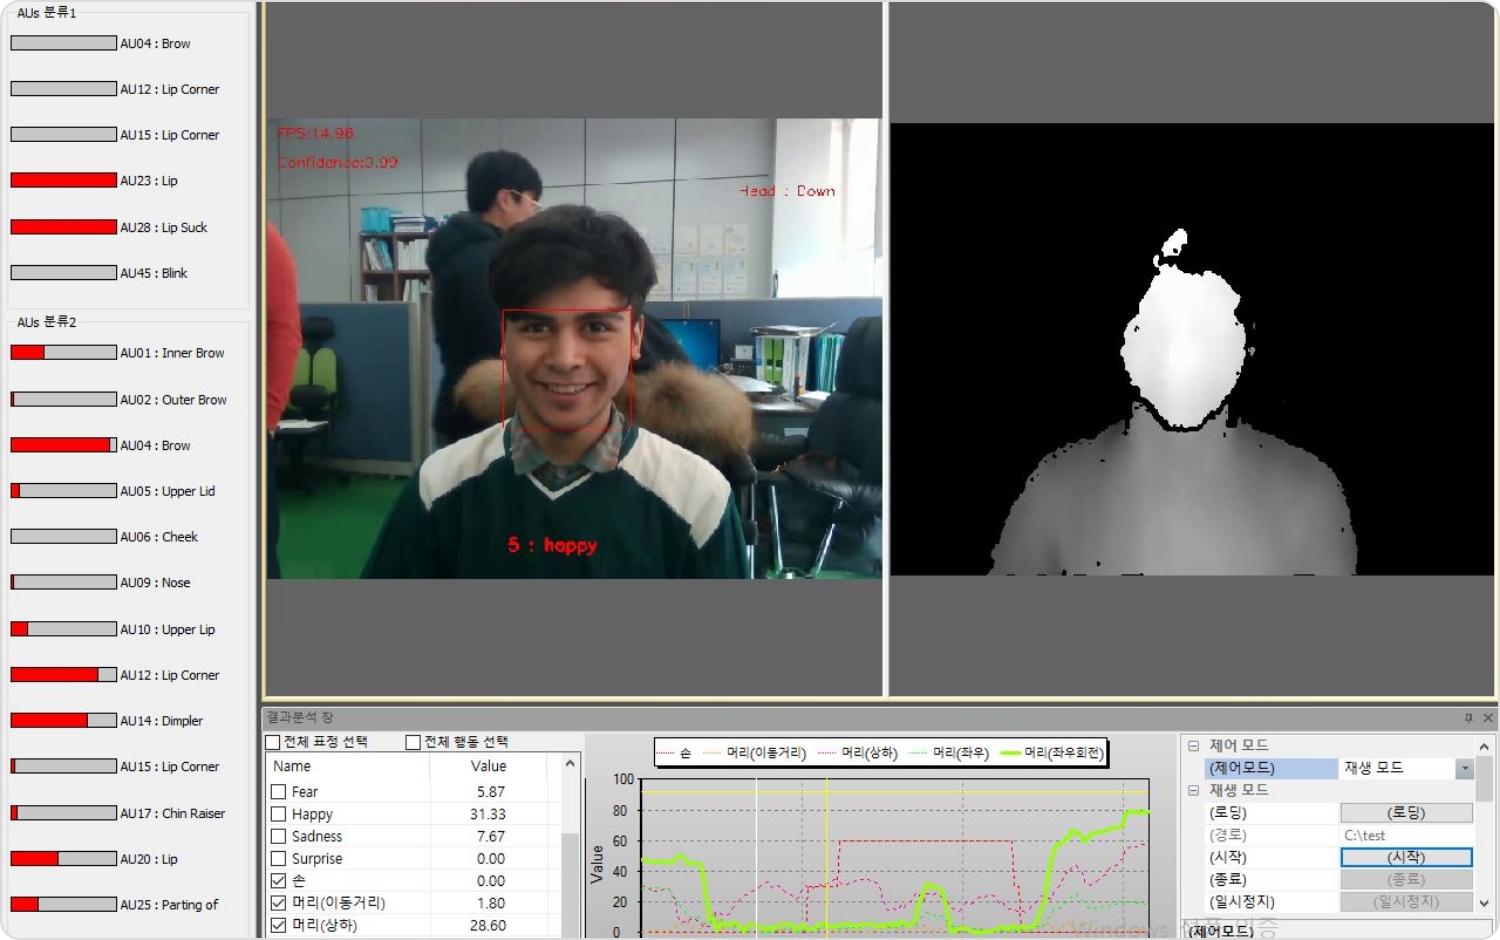1500x940 pixels.
Task: Click the C:\test path field
Action: point(1406,835)
